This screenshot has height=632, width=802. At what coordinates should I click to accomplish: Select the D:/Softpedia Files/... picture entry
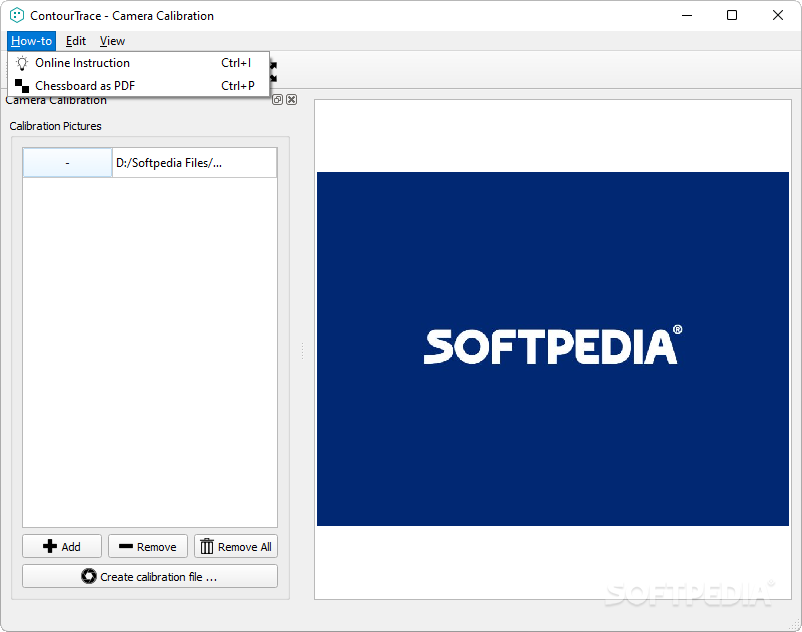tap(194, 163)
